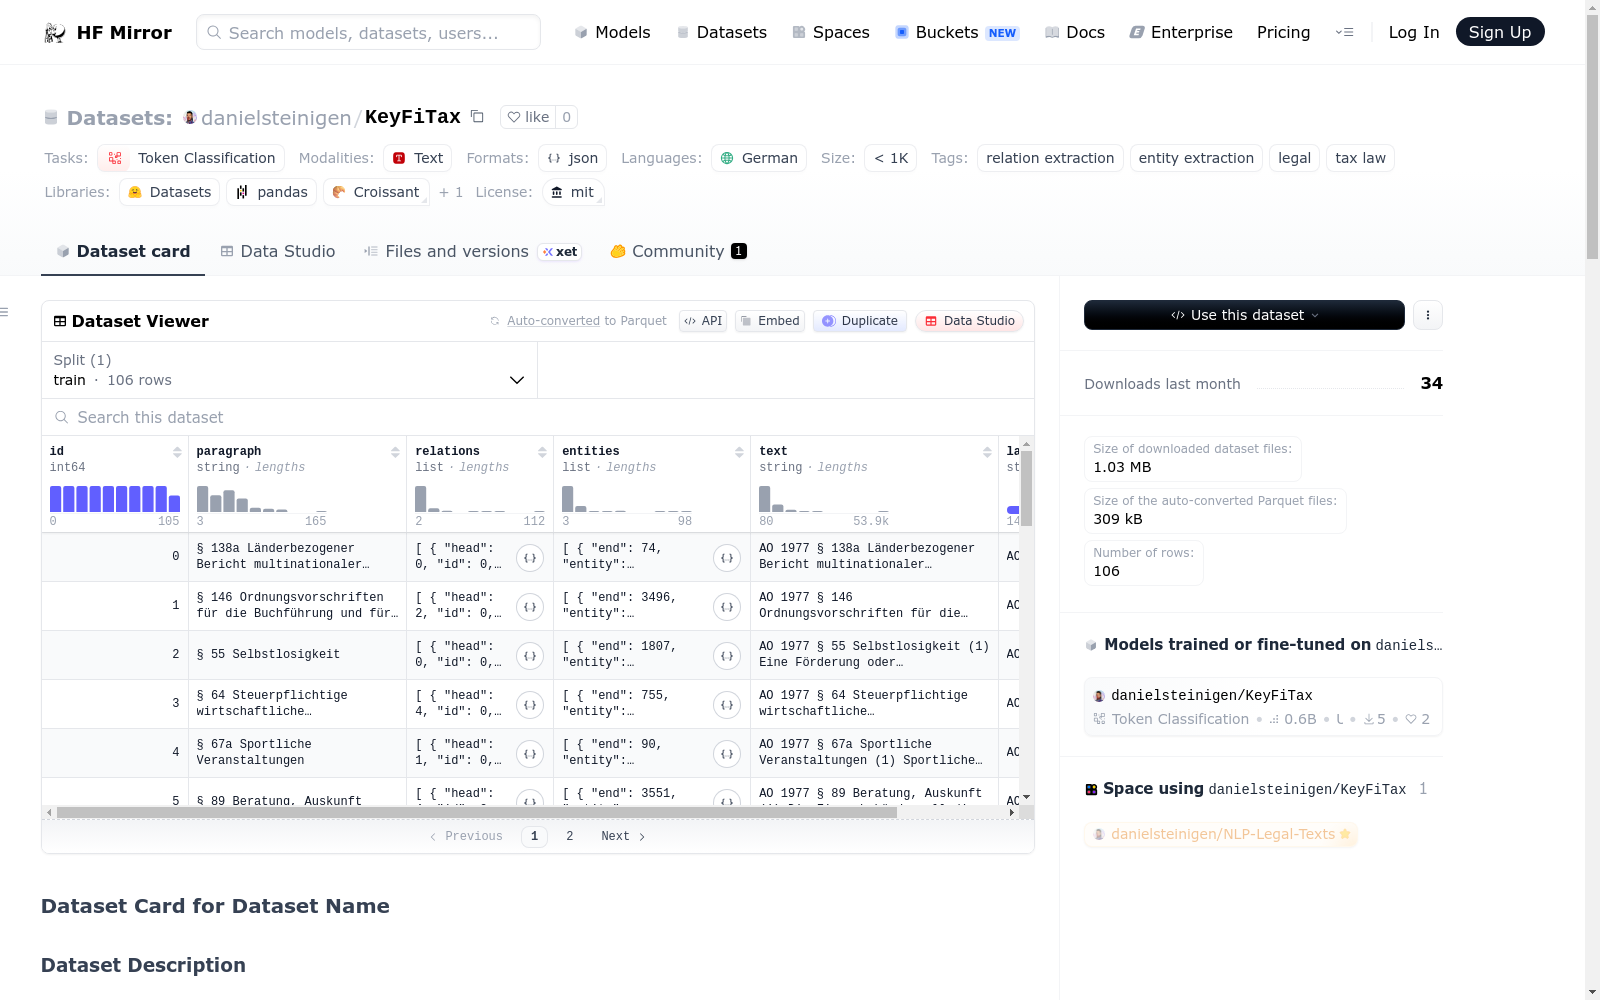The height and width of the screenshot is (1000, 1600).
Task: Open the mit license tag
Action: click(573, 192)
